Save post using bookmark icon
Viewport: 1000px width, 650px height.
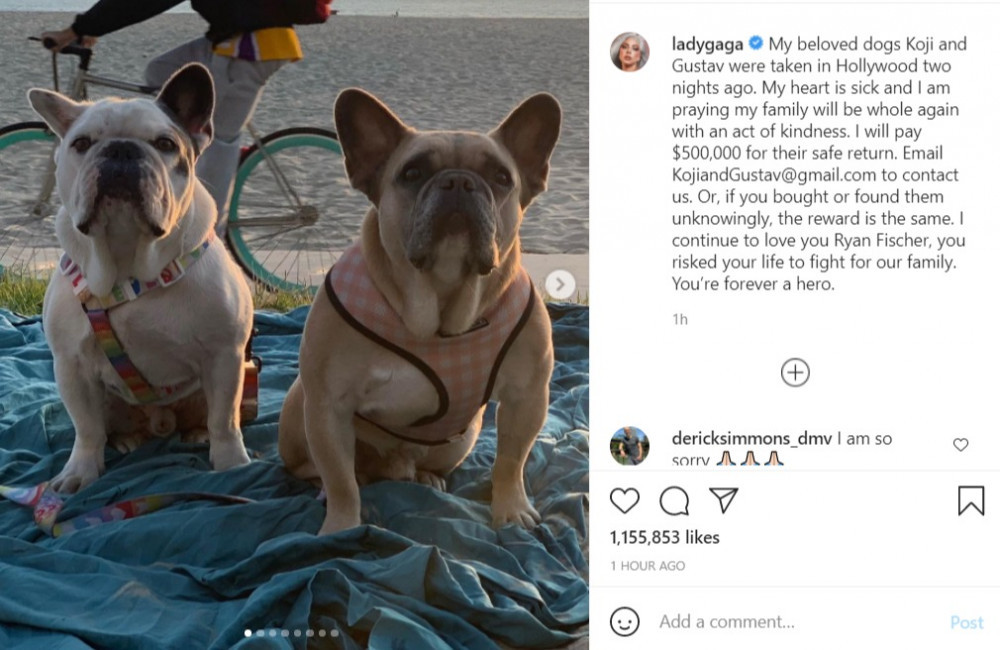tap(971, 500)
